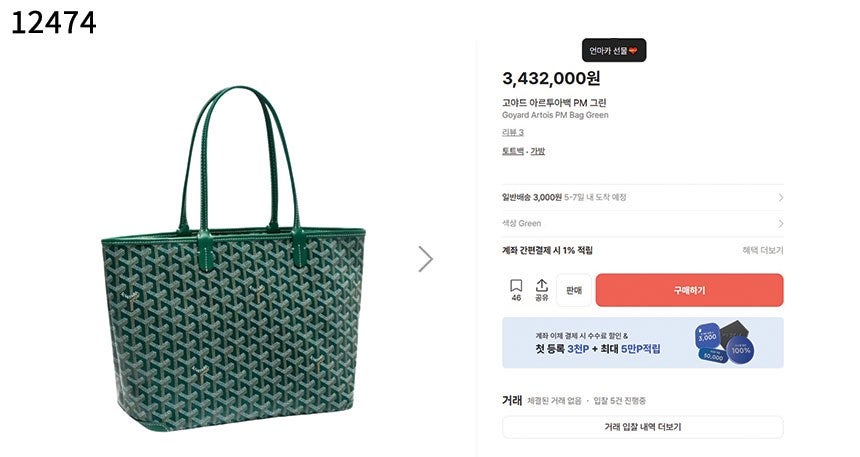
Task: Click the 언마카 선물 gift badge
Action: tap(614, 50)
